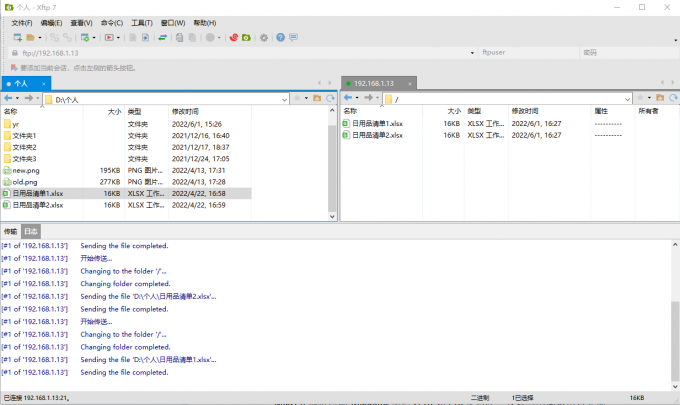This screenshot has height=405, width=680.
Task: Go back in remote pane
Action: [x=348, y=98]
